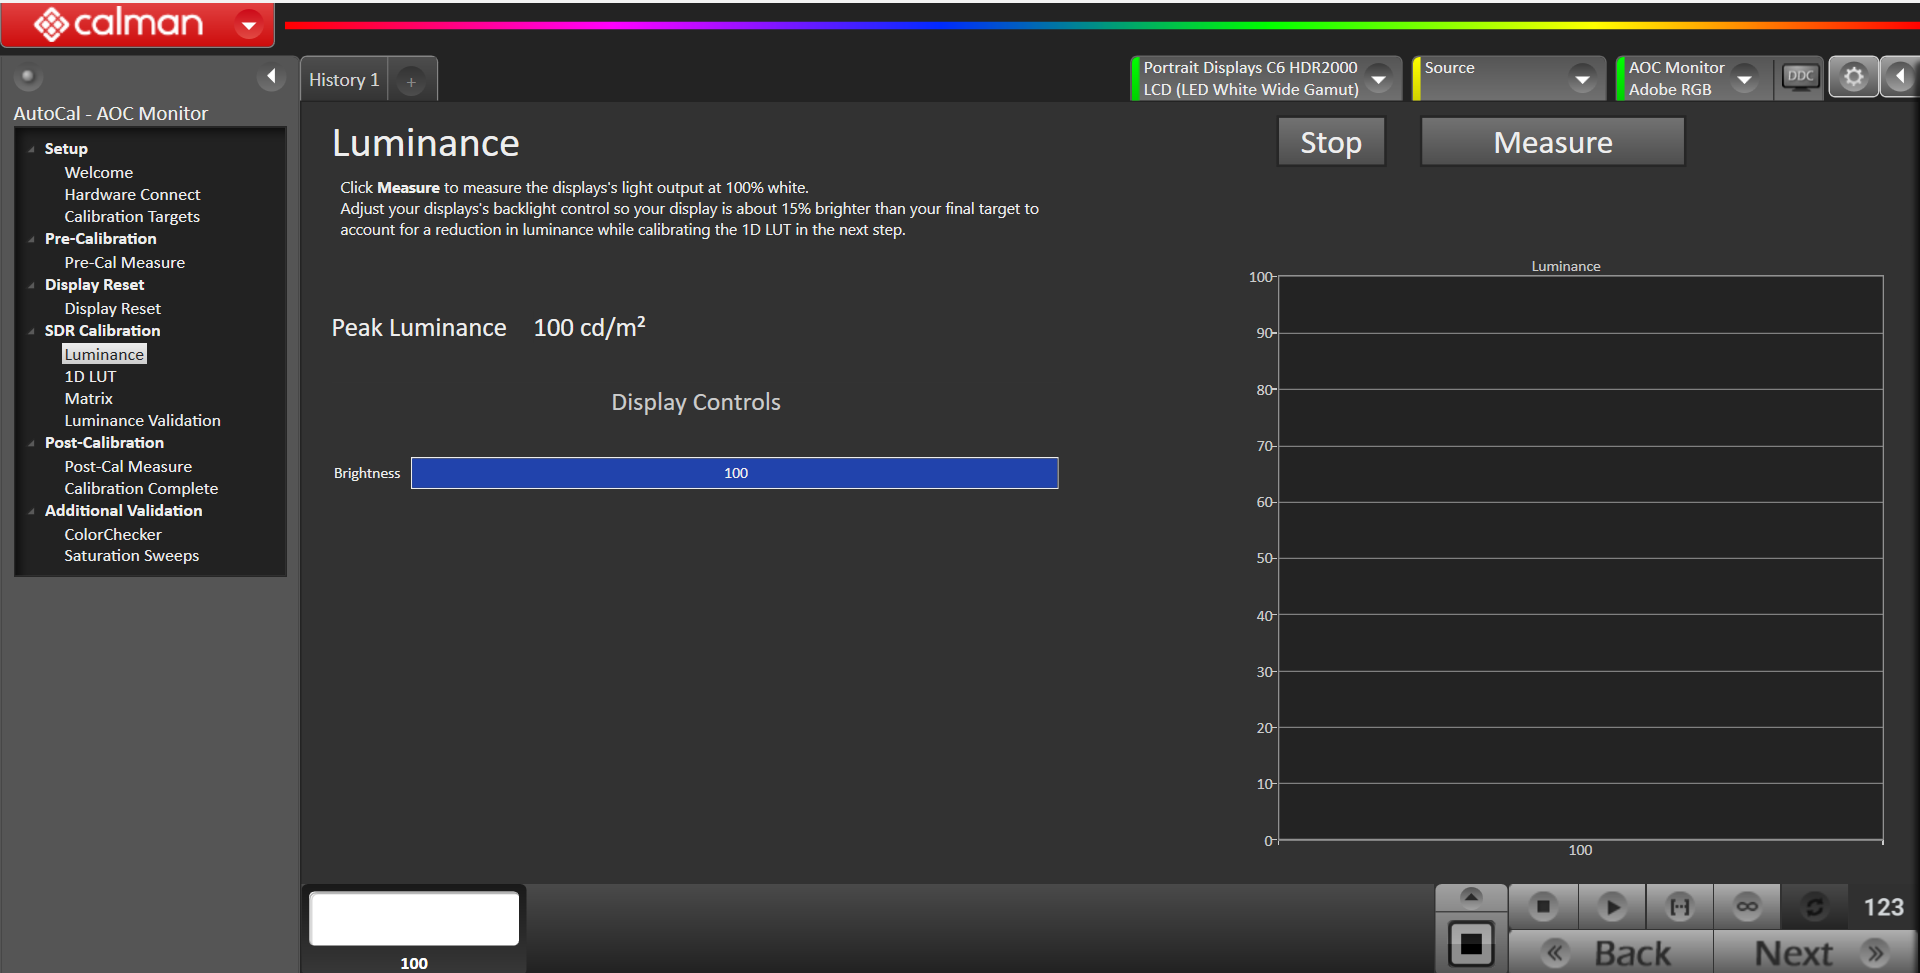Viewport: 1920px width, 973px height.
Task: Click the Luminance chart area
Action: [x=1580, y=558]
